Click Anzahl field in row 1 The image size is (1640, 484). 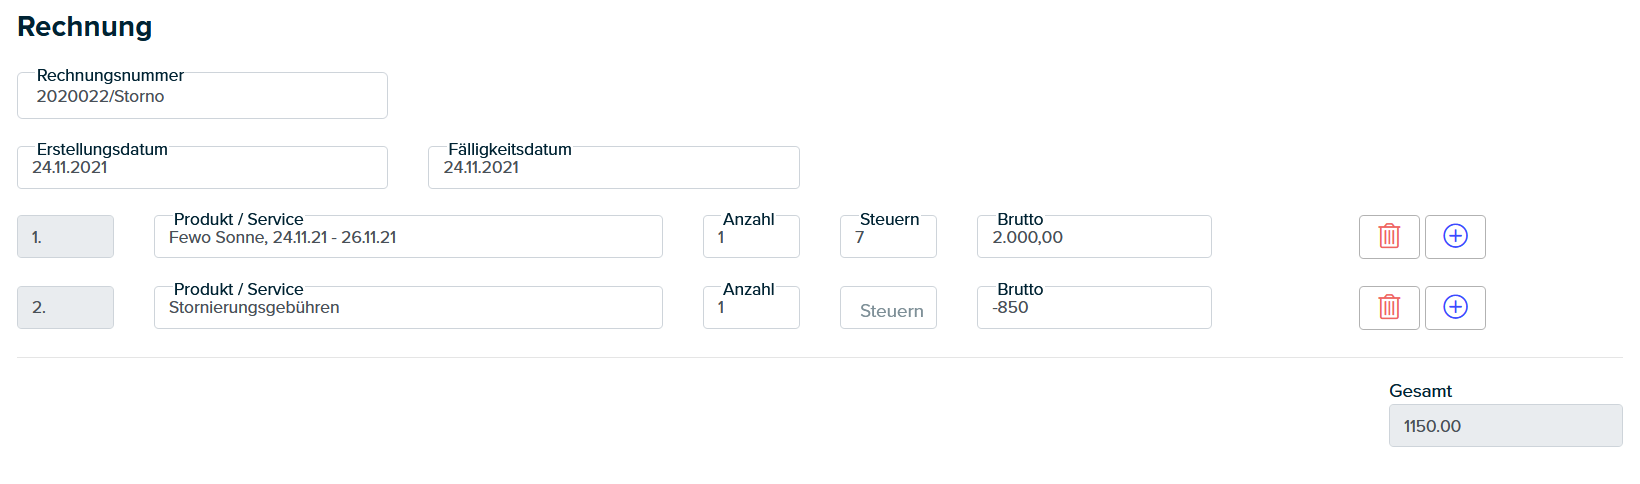[751, 237]
